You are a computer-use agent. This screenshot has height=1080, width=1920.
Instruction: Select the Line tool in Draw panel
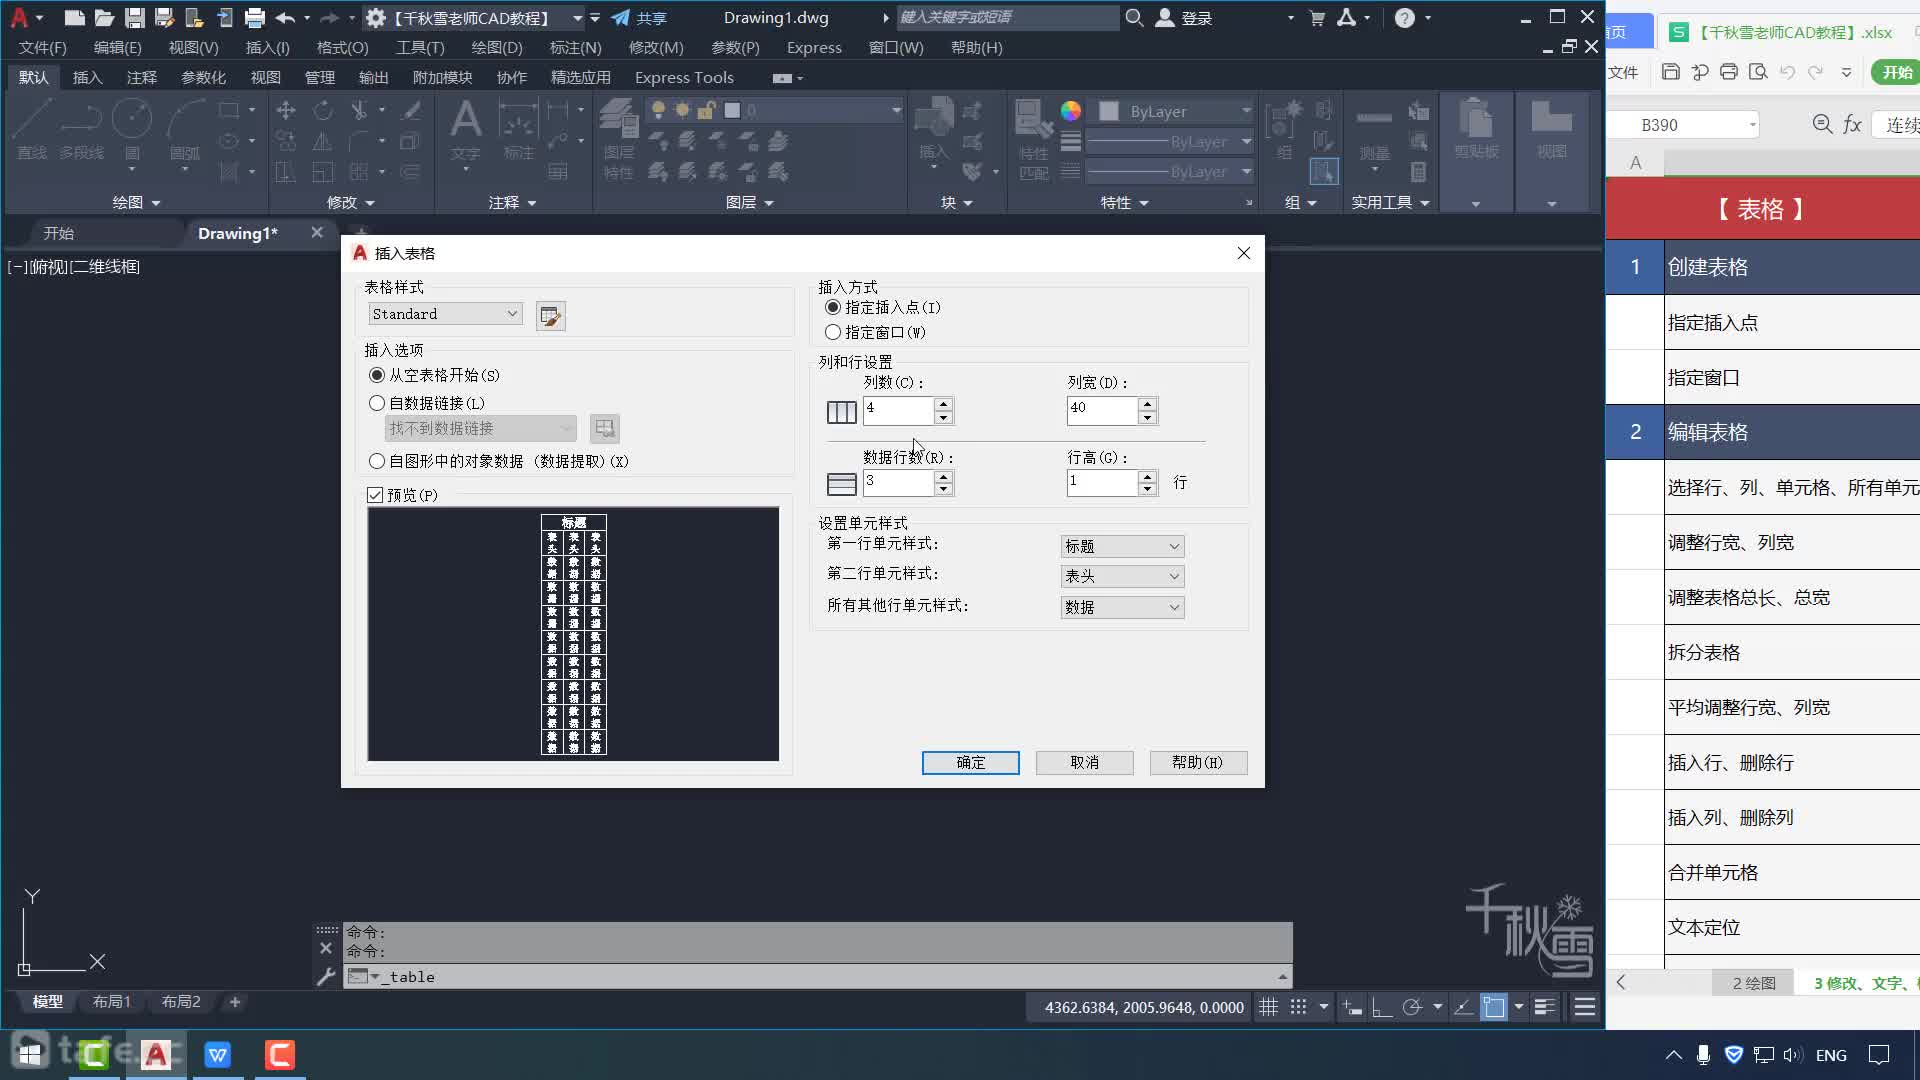[32, 130]
